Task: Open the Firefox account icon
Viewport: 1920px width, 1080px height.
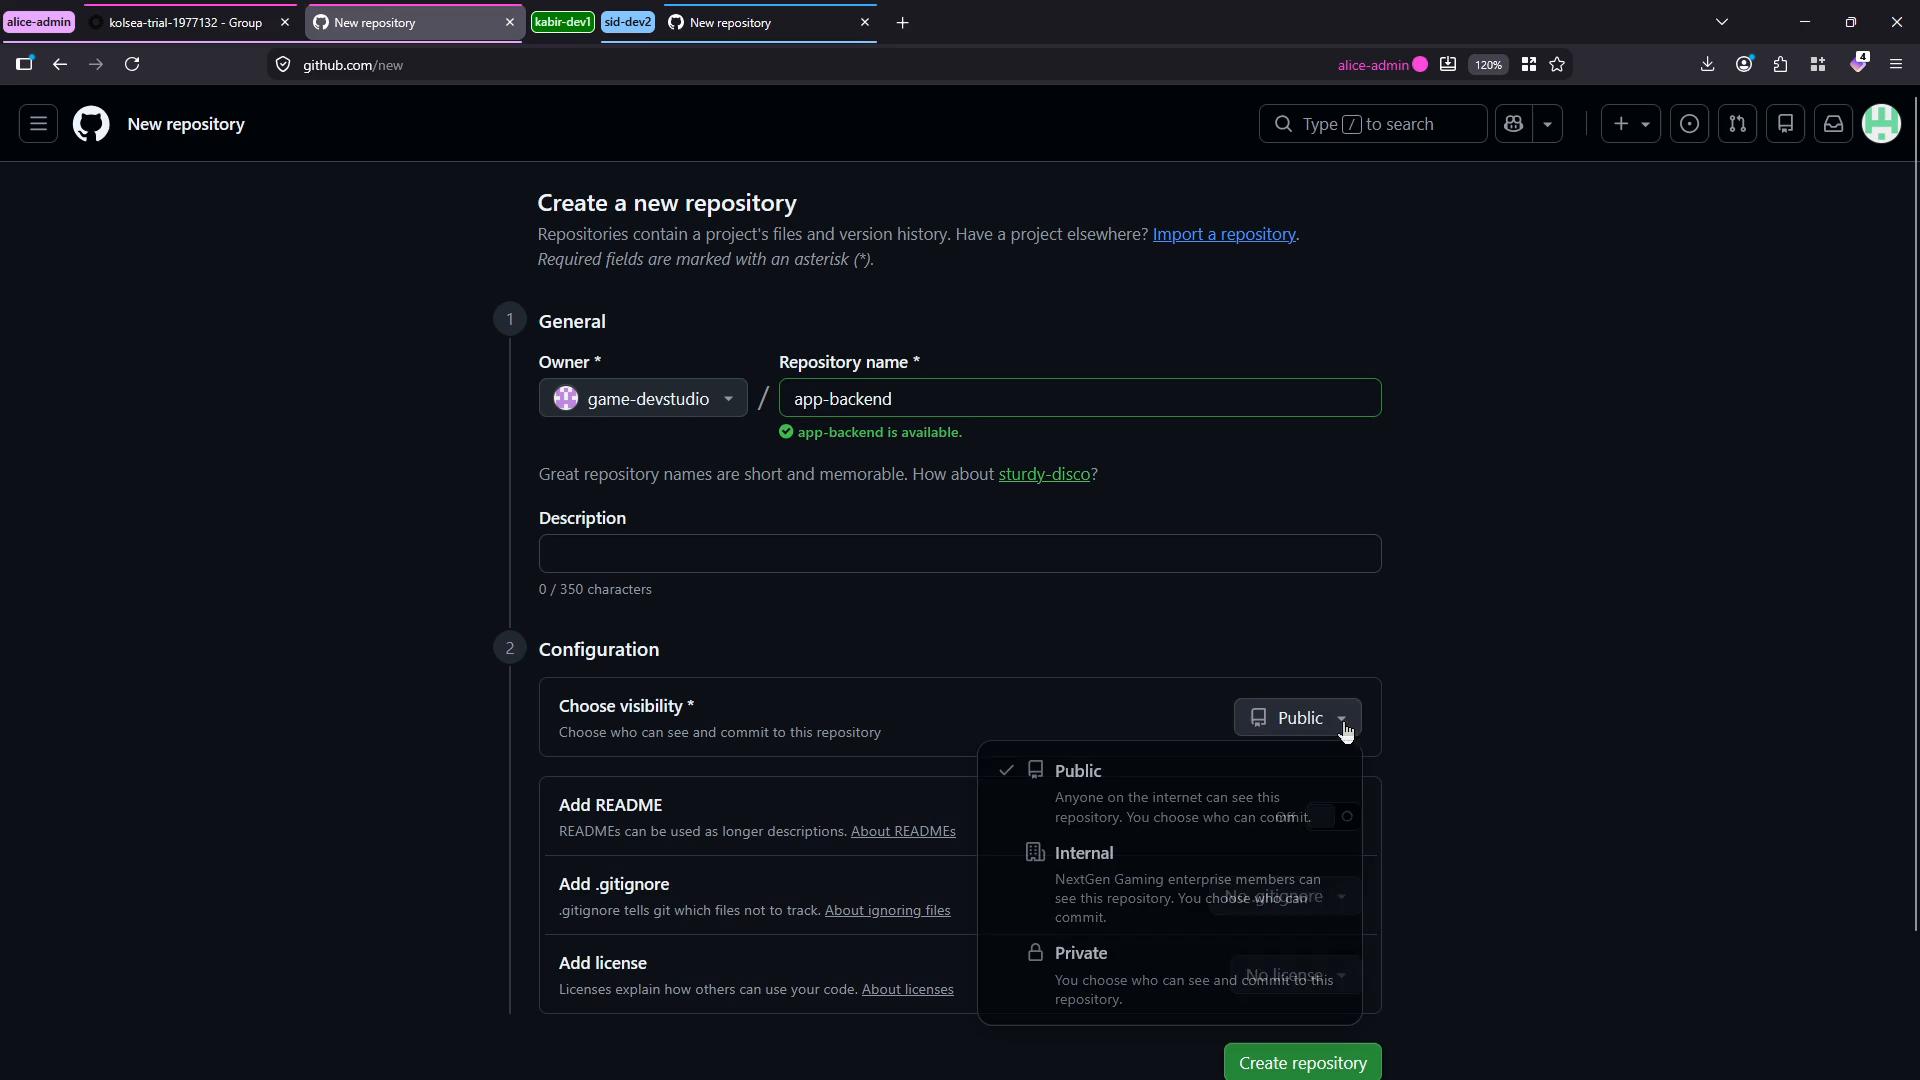Action: (x=1744, y=64)
